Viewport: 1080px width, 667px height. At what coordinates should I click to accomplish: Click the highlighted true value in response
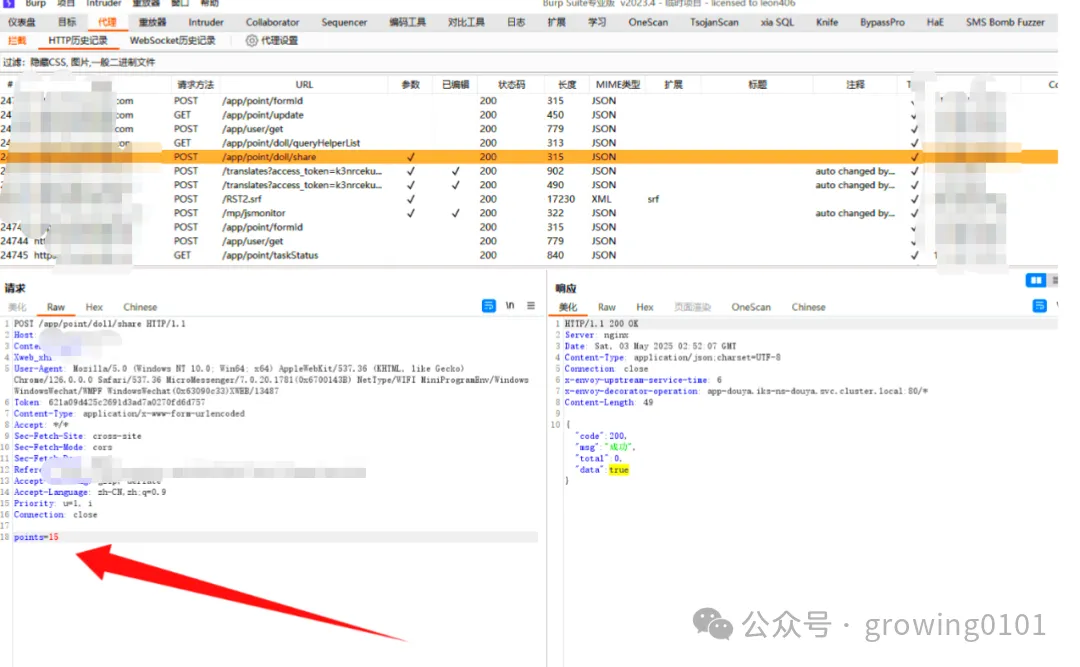[619, 470]
